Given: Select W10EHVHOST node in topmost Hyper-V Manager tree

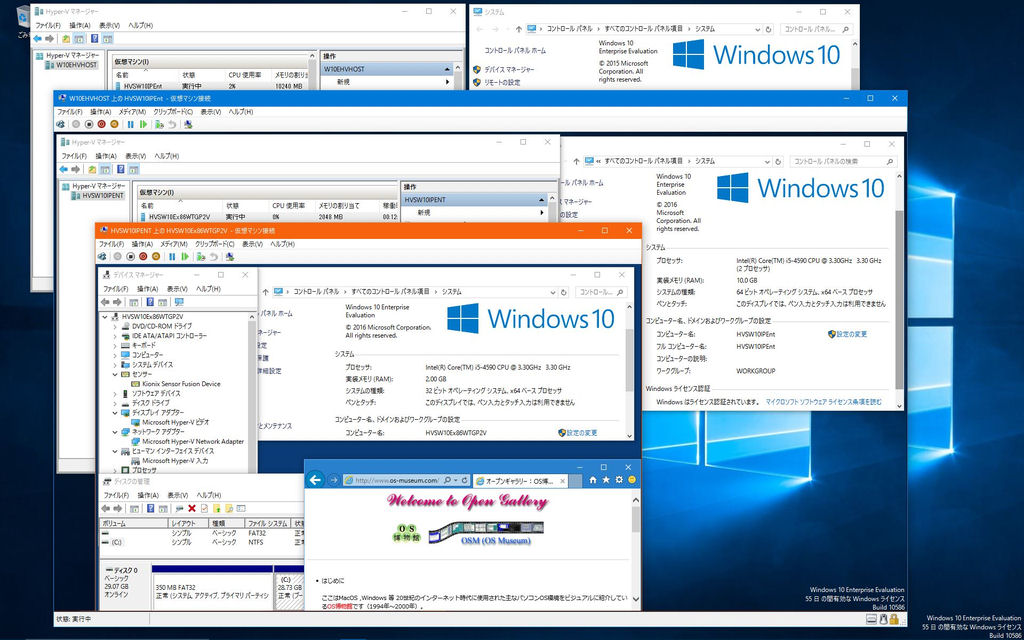Looking at the screenshot, I should point(72,65).
